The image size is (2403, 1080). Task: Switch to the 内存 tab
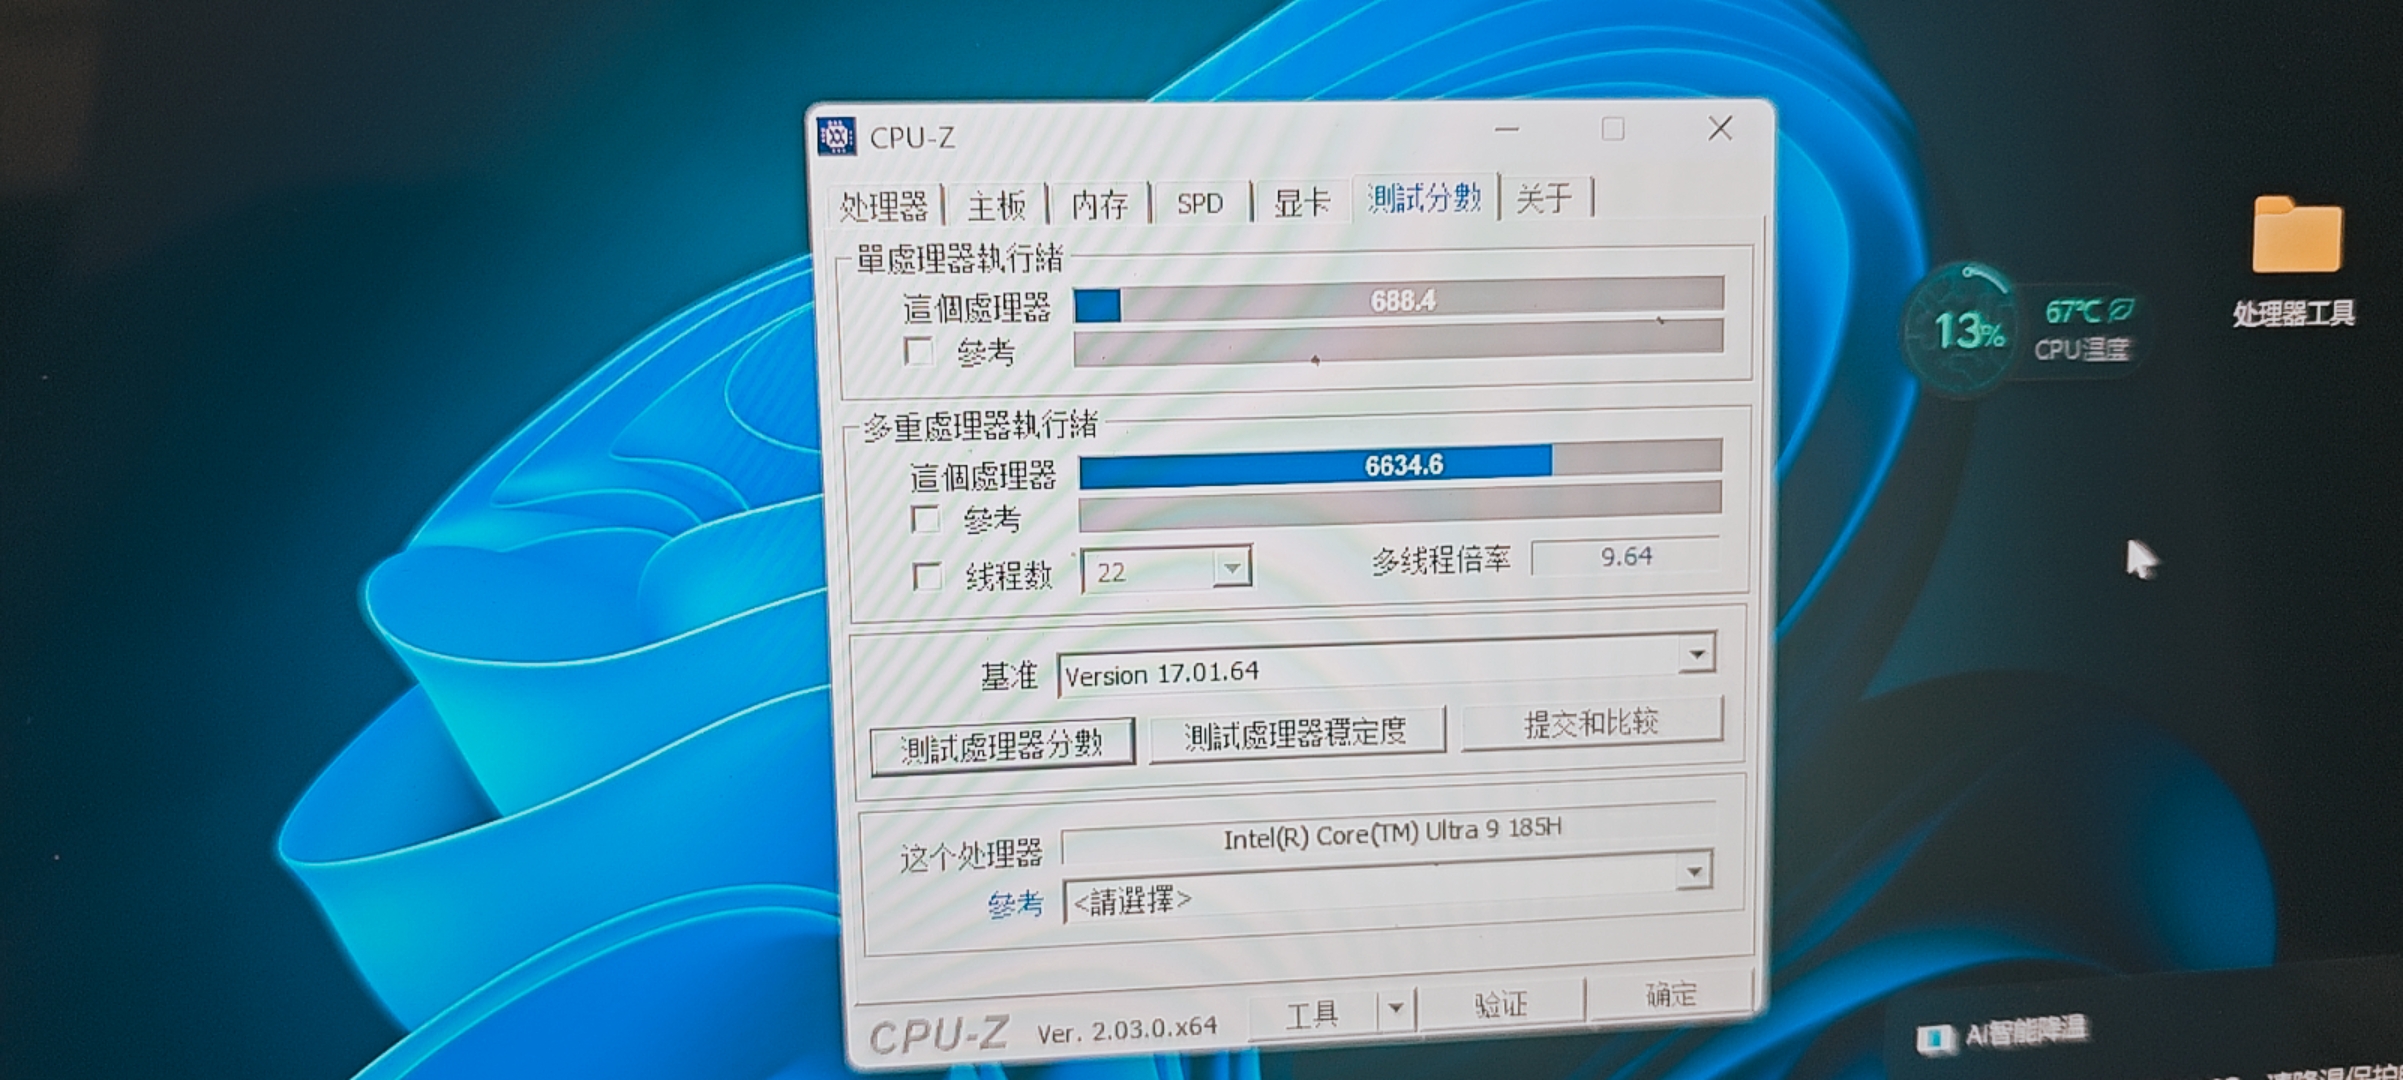point(1099,205)
